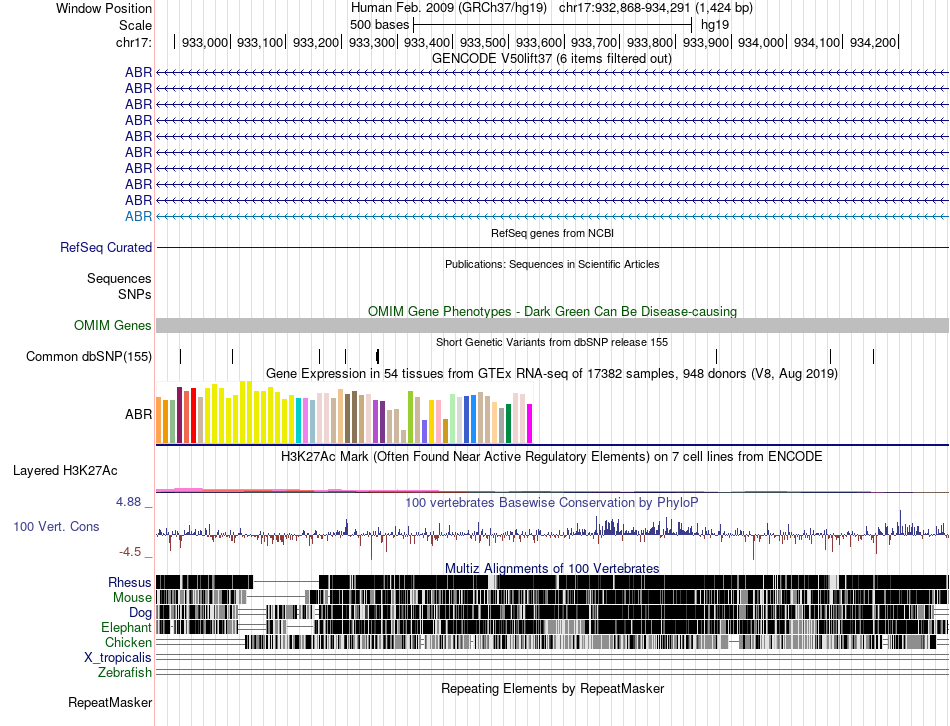Click the GTEx Gene Expression track title
The image size is (950, 726).
point(552,374)
